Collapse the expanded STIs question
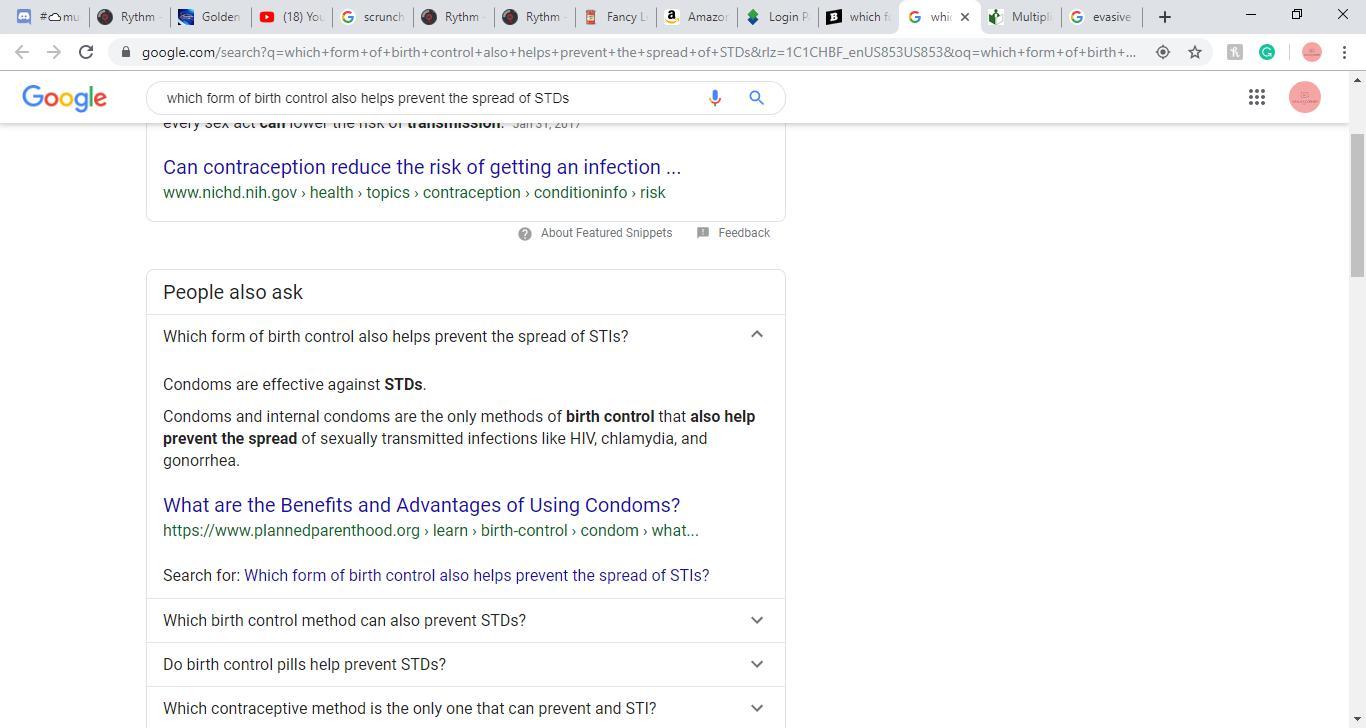The height and width of the screenshot is (728, 1366). [x=757, y=335]
